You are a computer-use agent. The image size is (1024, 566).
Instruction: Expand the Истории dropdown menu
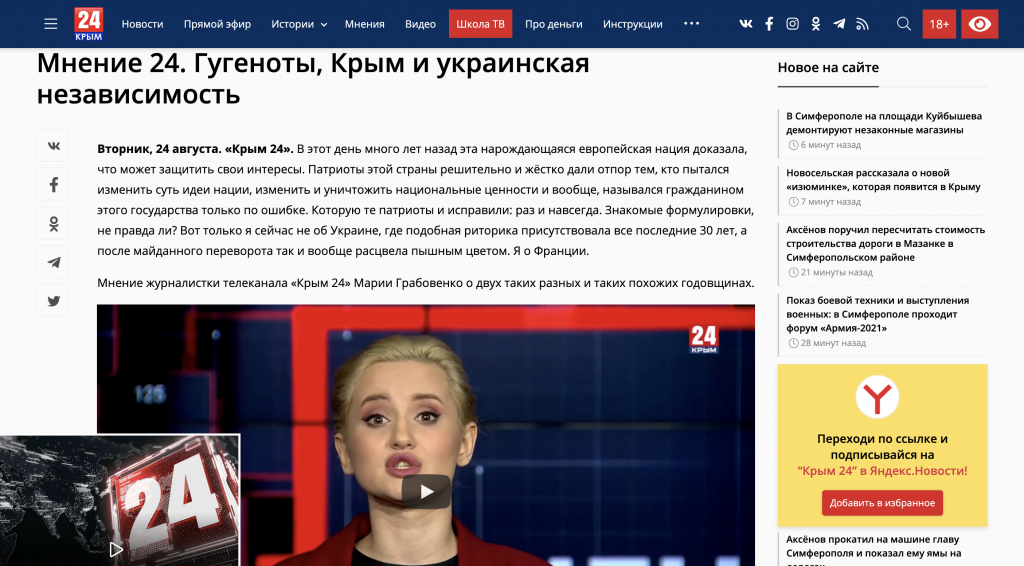[299, 24]
